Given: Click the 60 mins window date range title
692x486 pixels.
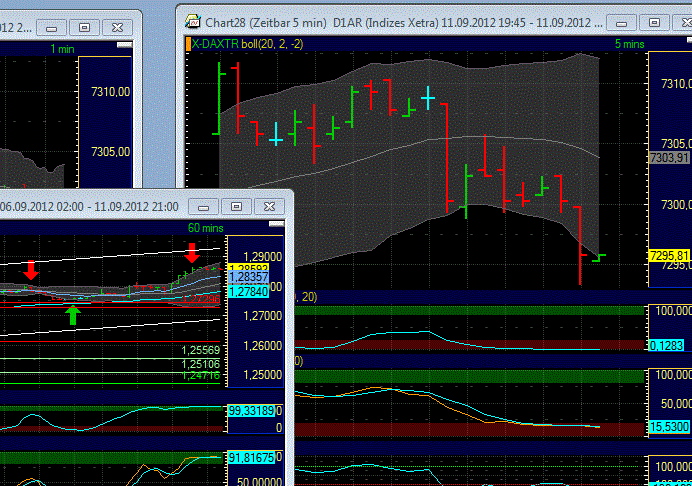Looking at the screenshot, I should [89, 207].
